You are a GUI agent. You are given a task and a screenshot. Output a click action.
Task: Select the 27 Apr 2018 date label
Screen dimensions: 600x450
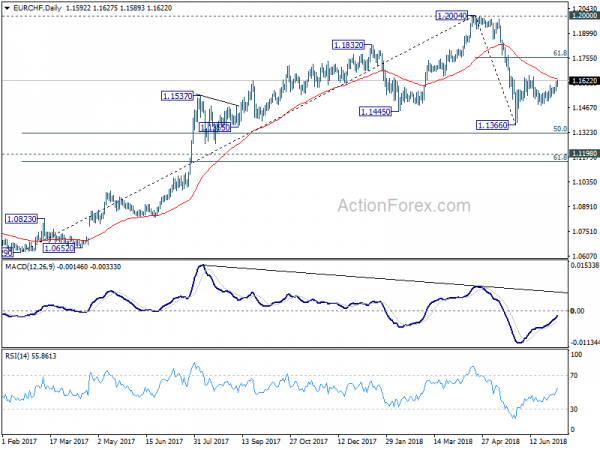tap(501, 441)
